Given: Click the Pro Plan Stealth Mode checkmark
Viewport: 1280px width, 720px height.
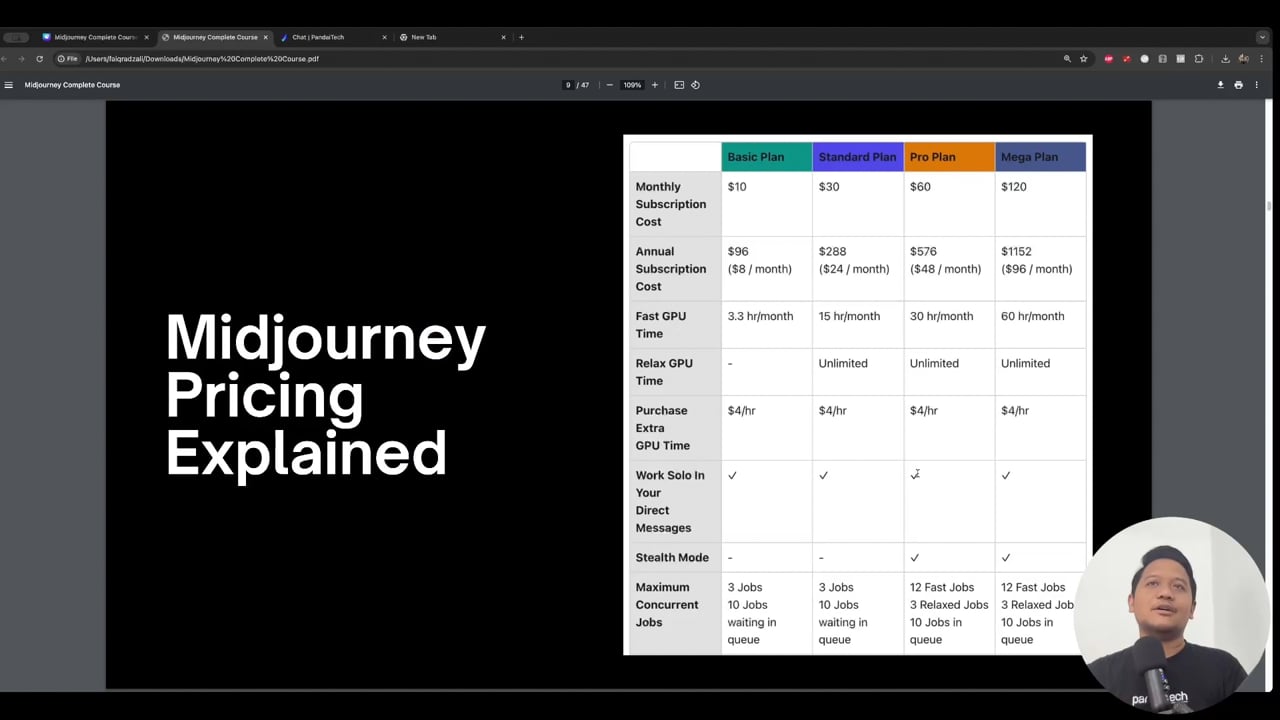Looking at the screenshot, I should [914, 558].
